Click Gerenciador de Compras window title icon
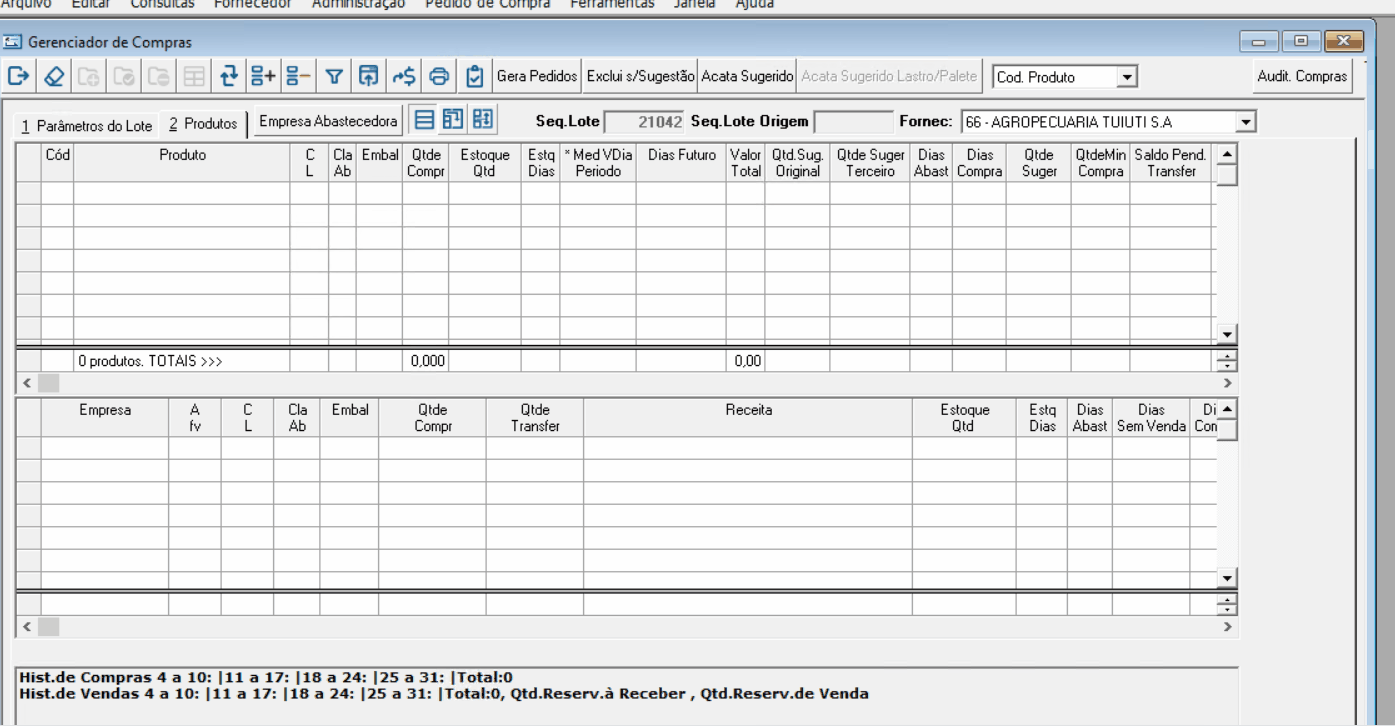1395x726 pixels. click(13, 42)
